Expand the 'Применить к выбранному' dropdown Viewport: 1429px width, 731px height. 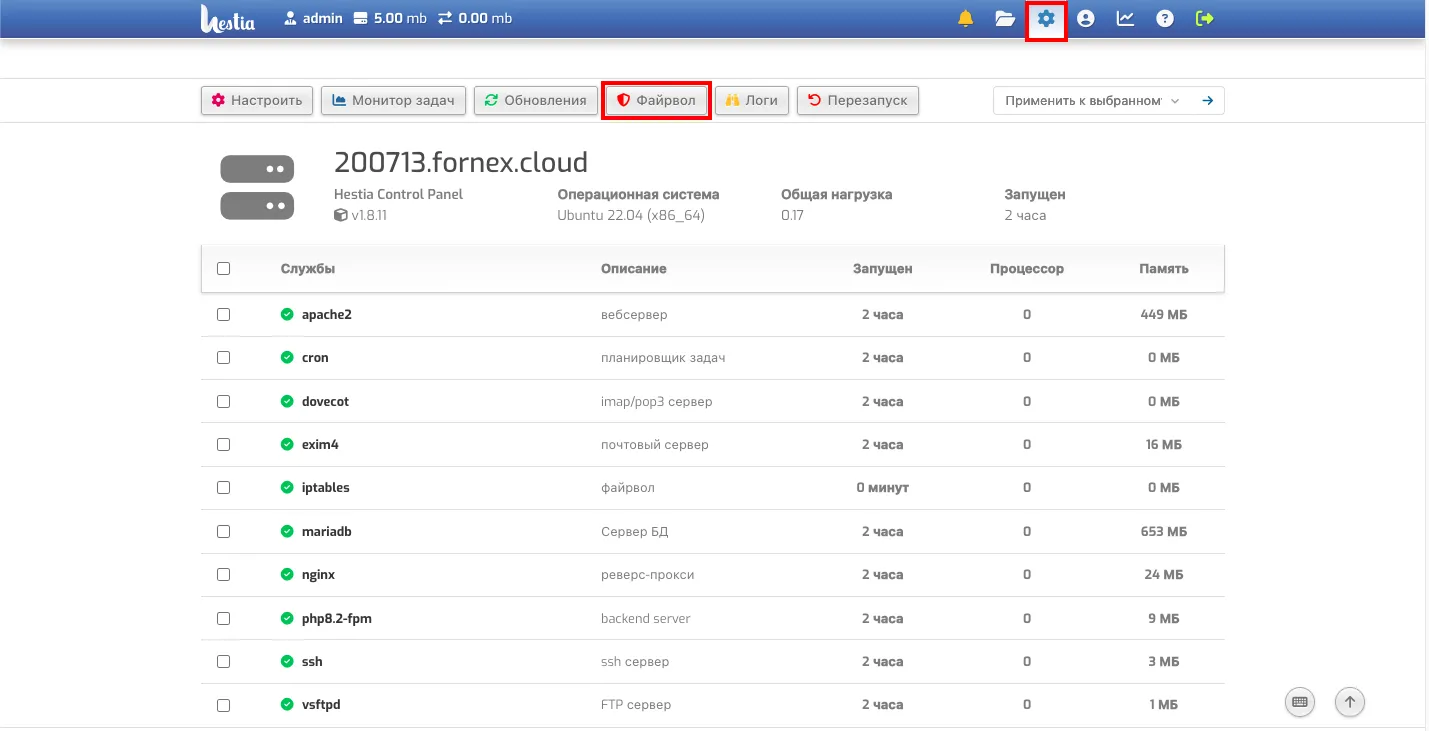pyautogui.click(x=1090, y=101)
